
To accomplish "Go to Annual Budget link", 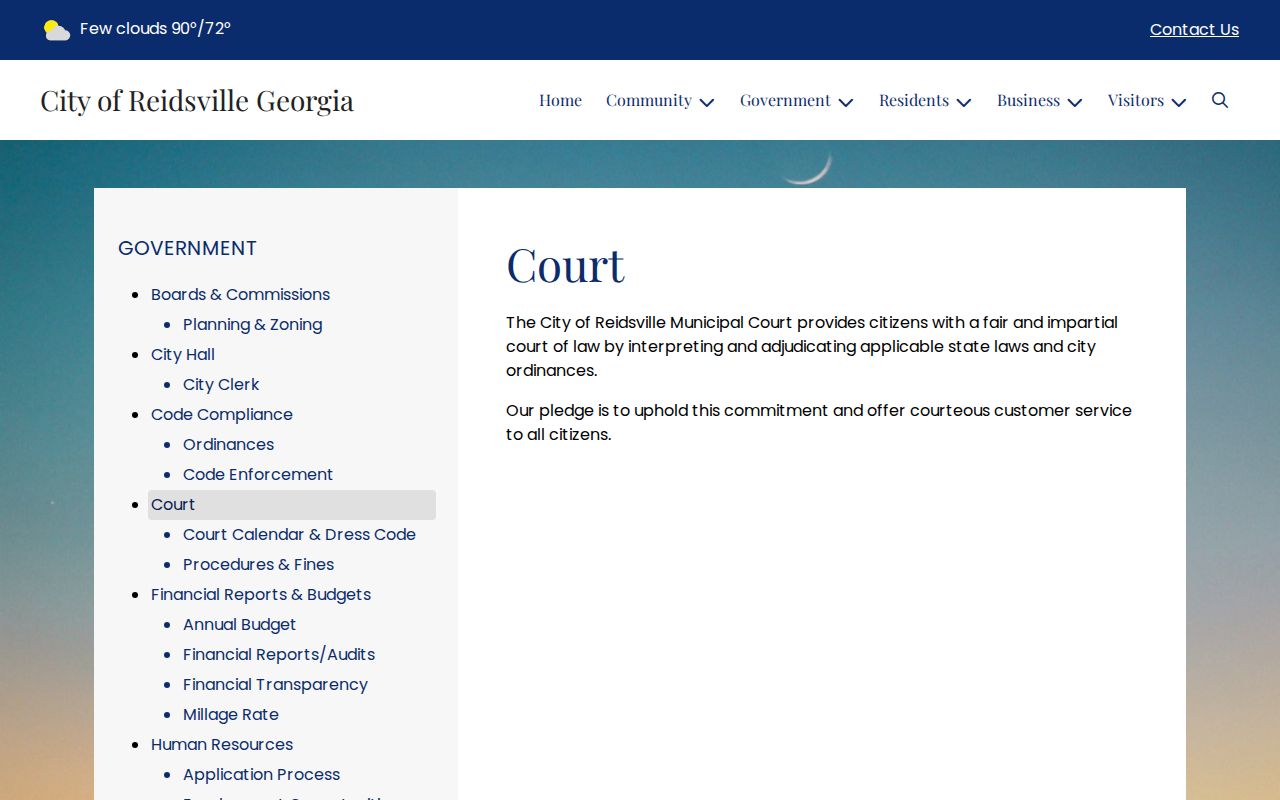I will click(239, 624).
